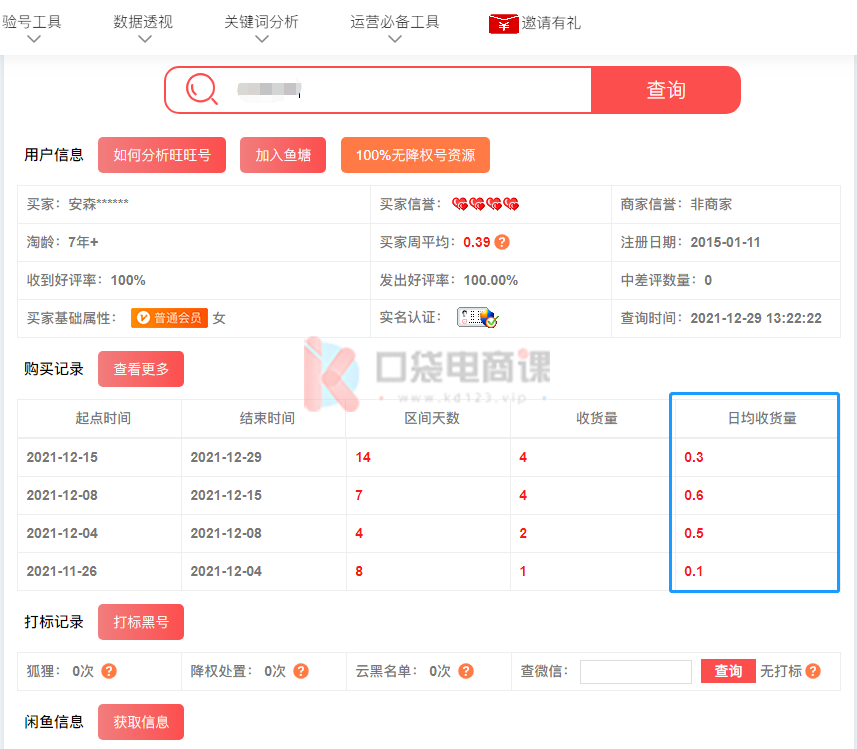The height and width of the screenshot is (749, 857).
Task: Click the 注册日期 2015-01-11 value
Action: coord(725,242)
